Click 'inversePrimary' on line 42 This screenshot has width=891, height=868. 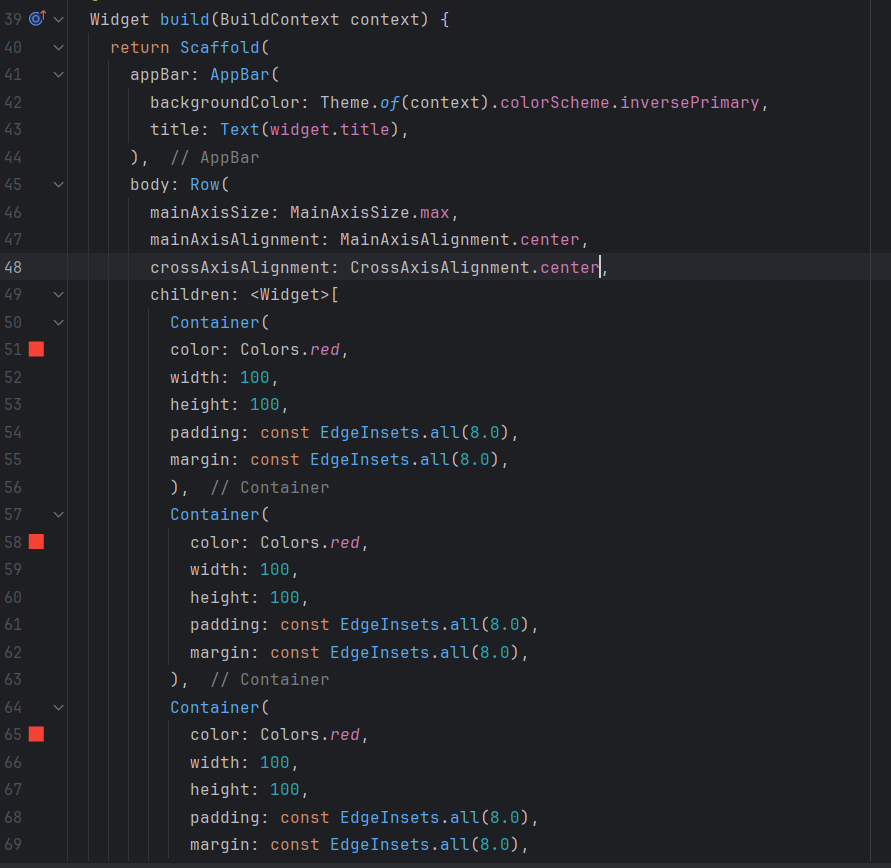pyautogui.click(x=689, y=102)
